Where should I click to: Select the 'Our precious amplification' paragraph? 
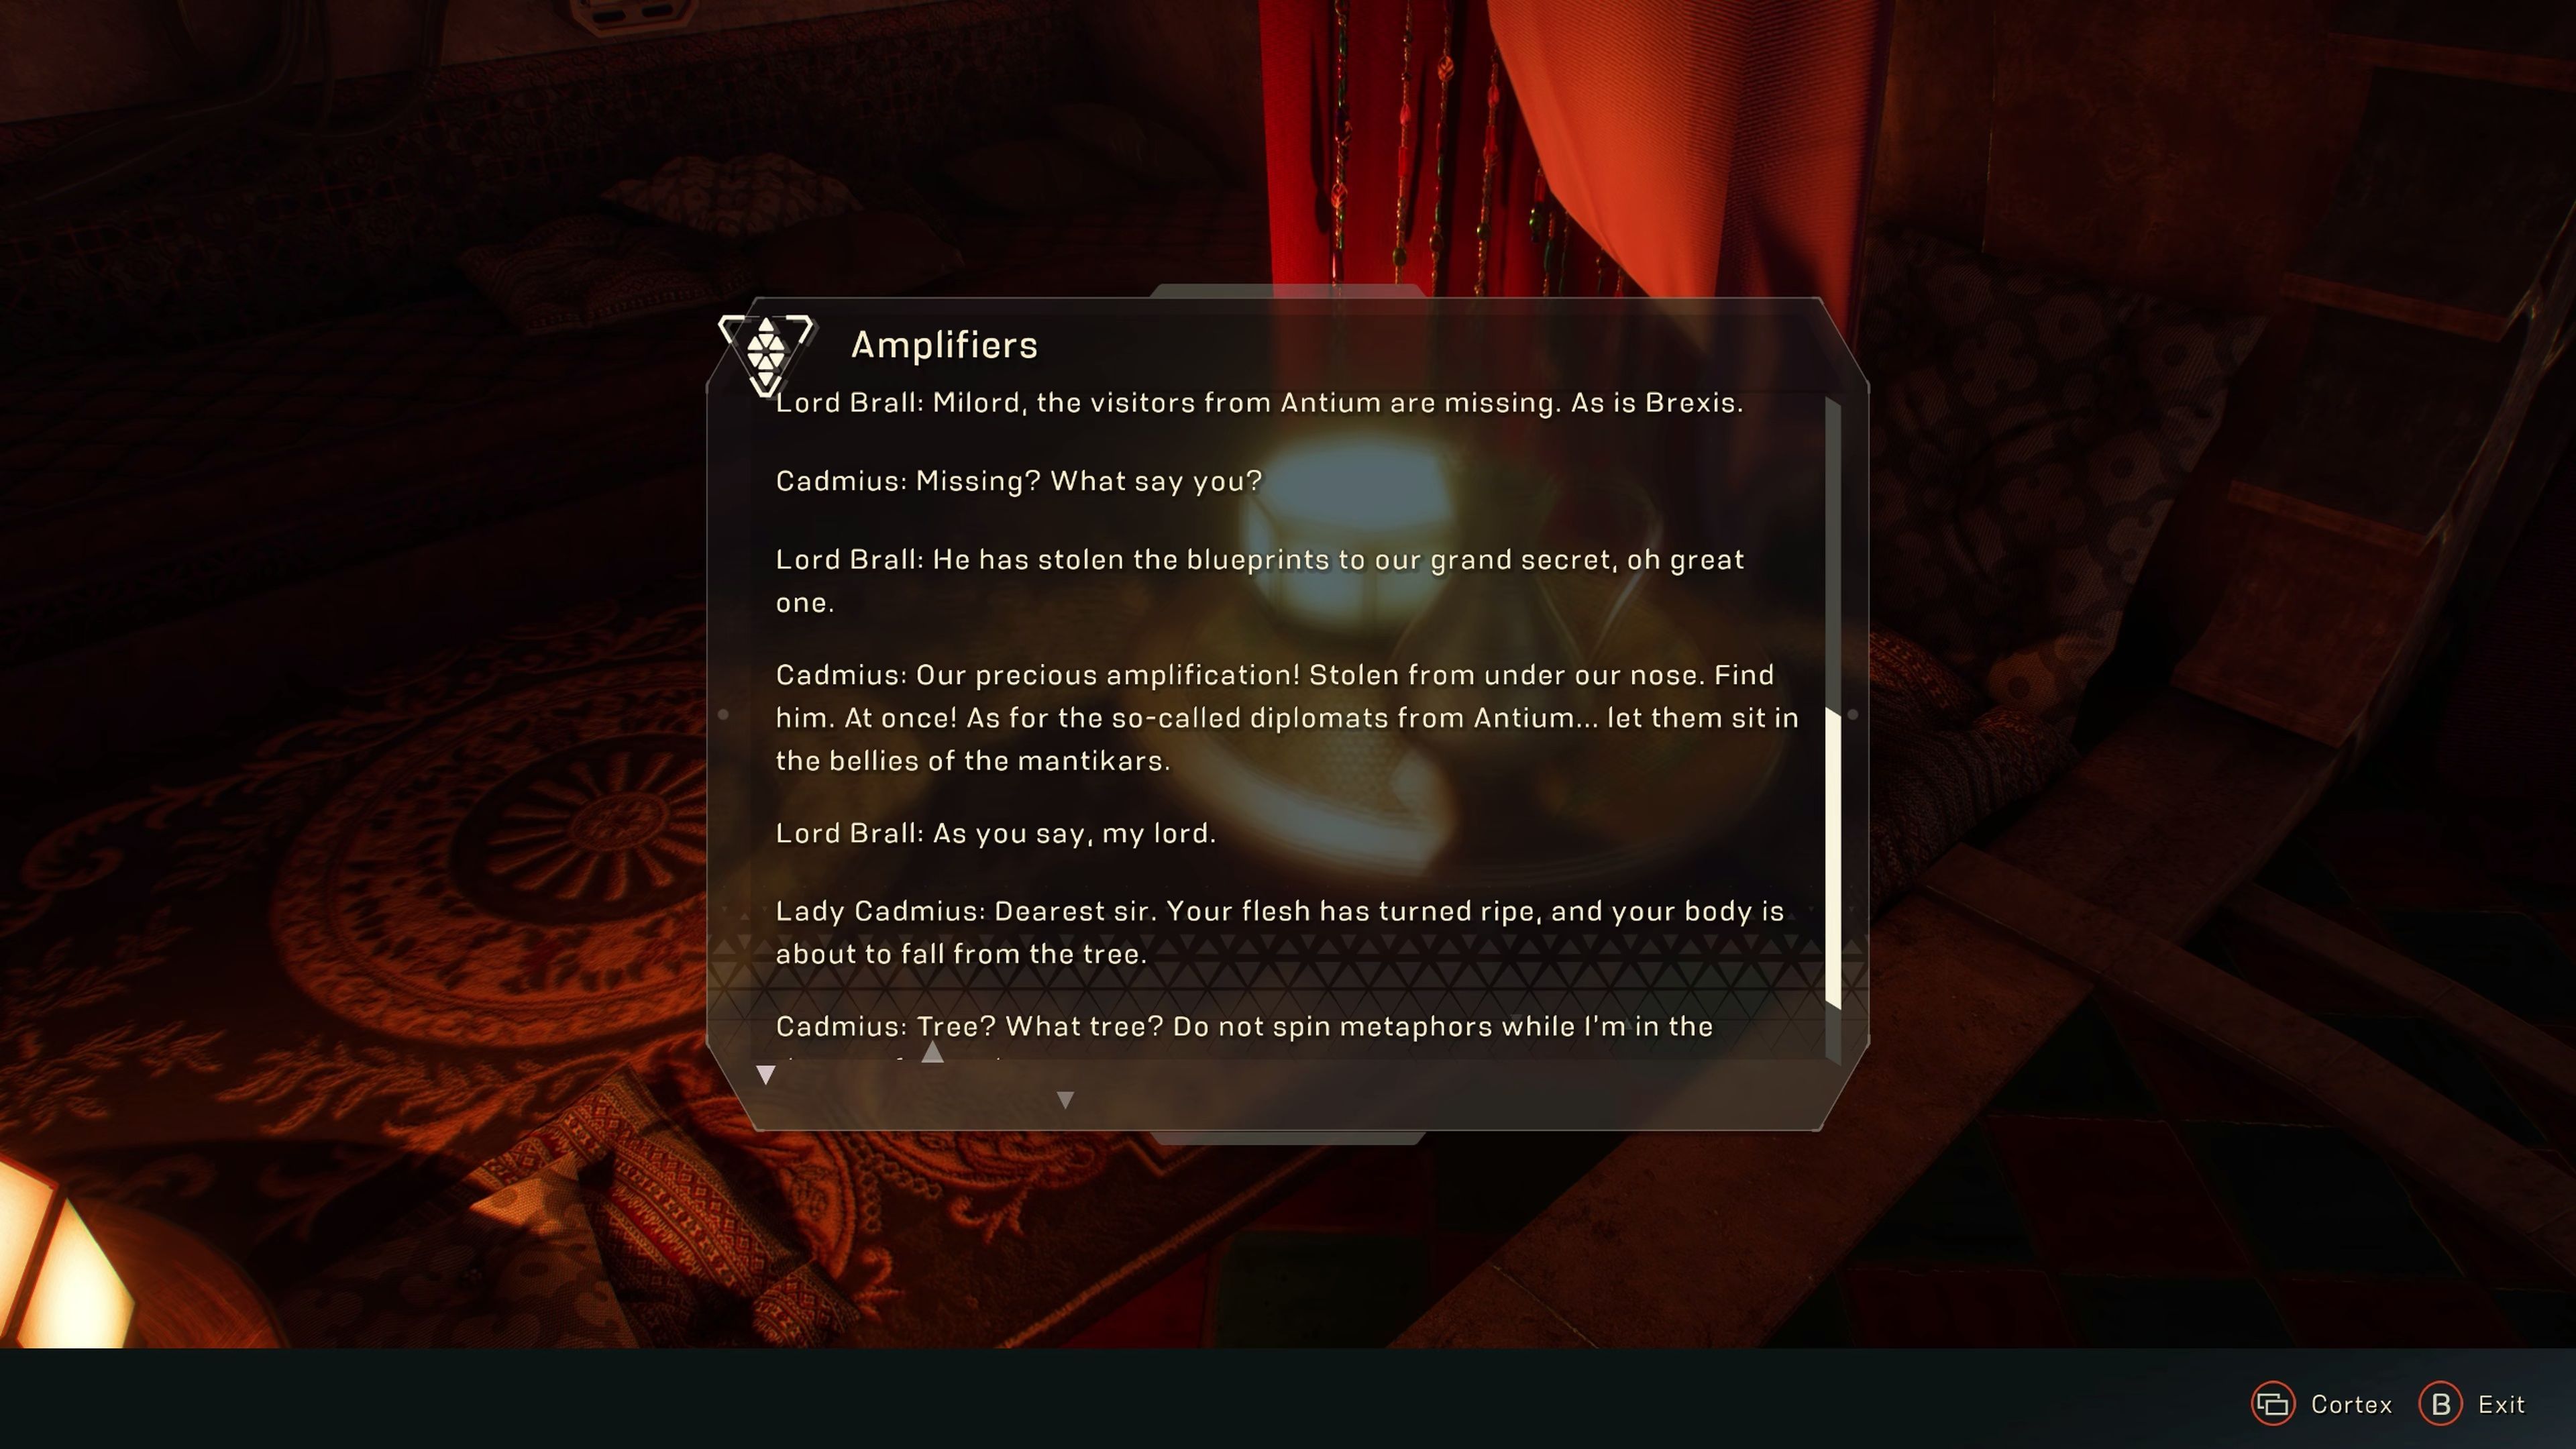(x=1287, y=718)
